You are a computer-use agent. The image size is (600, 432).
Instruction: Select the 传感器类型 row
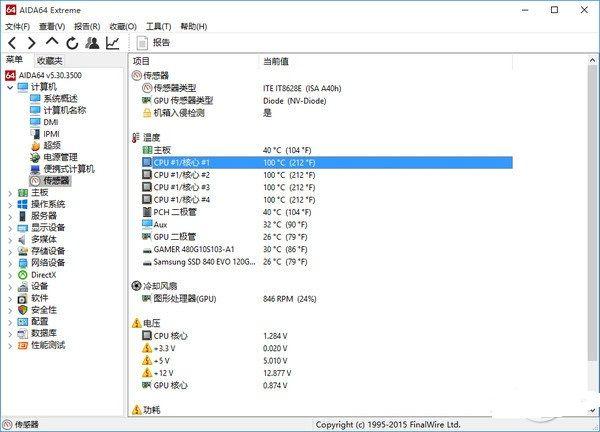tap(327, 88)
